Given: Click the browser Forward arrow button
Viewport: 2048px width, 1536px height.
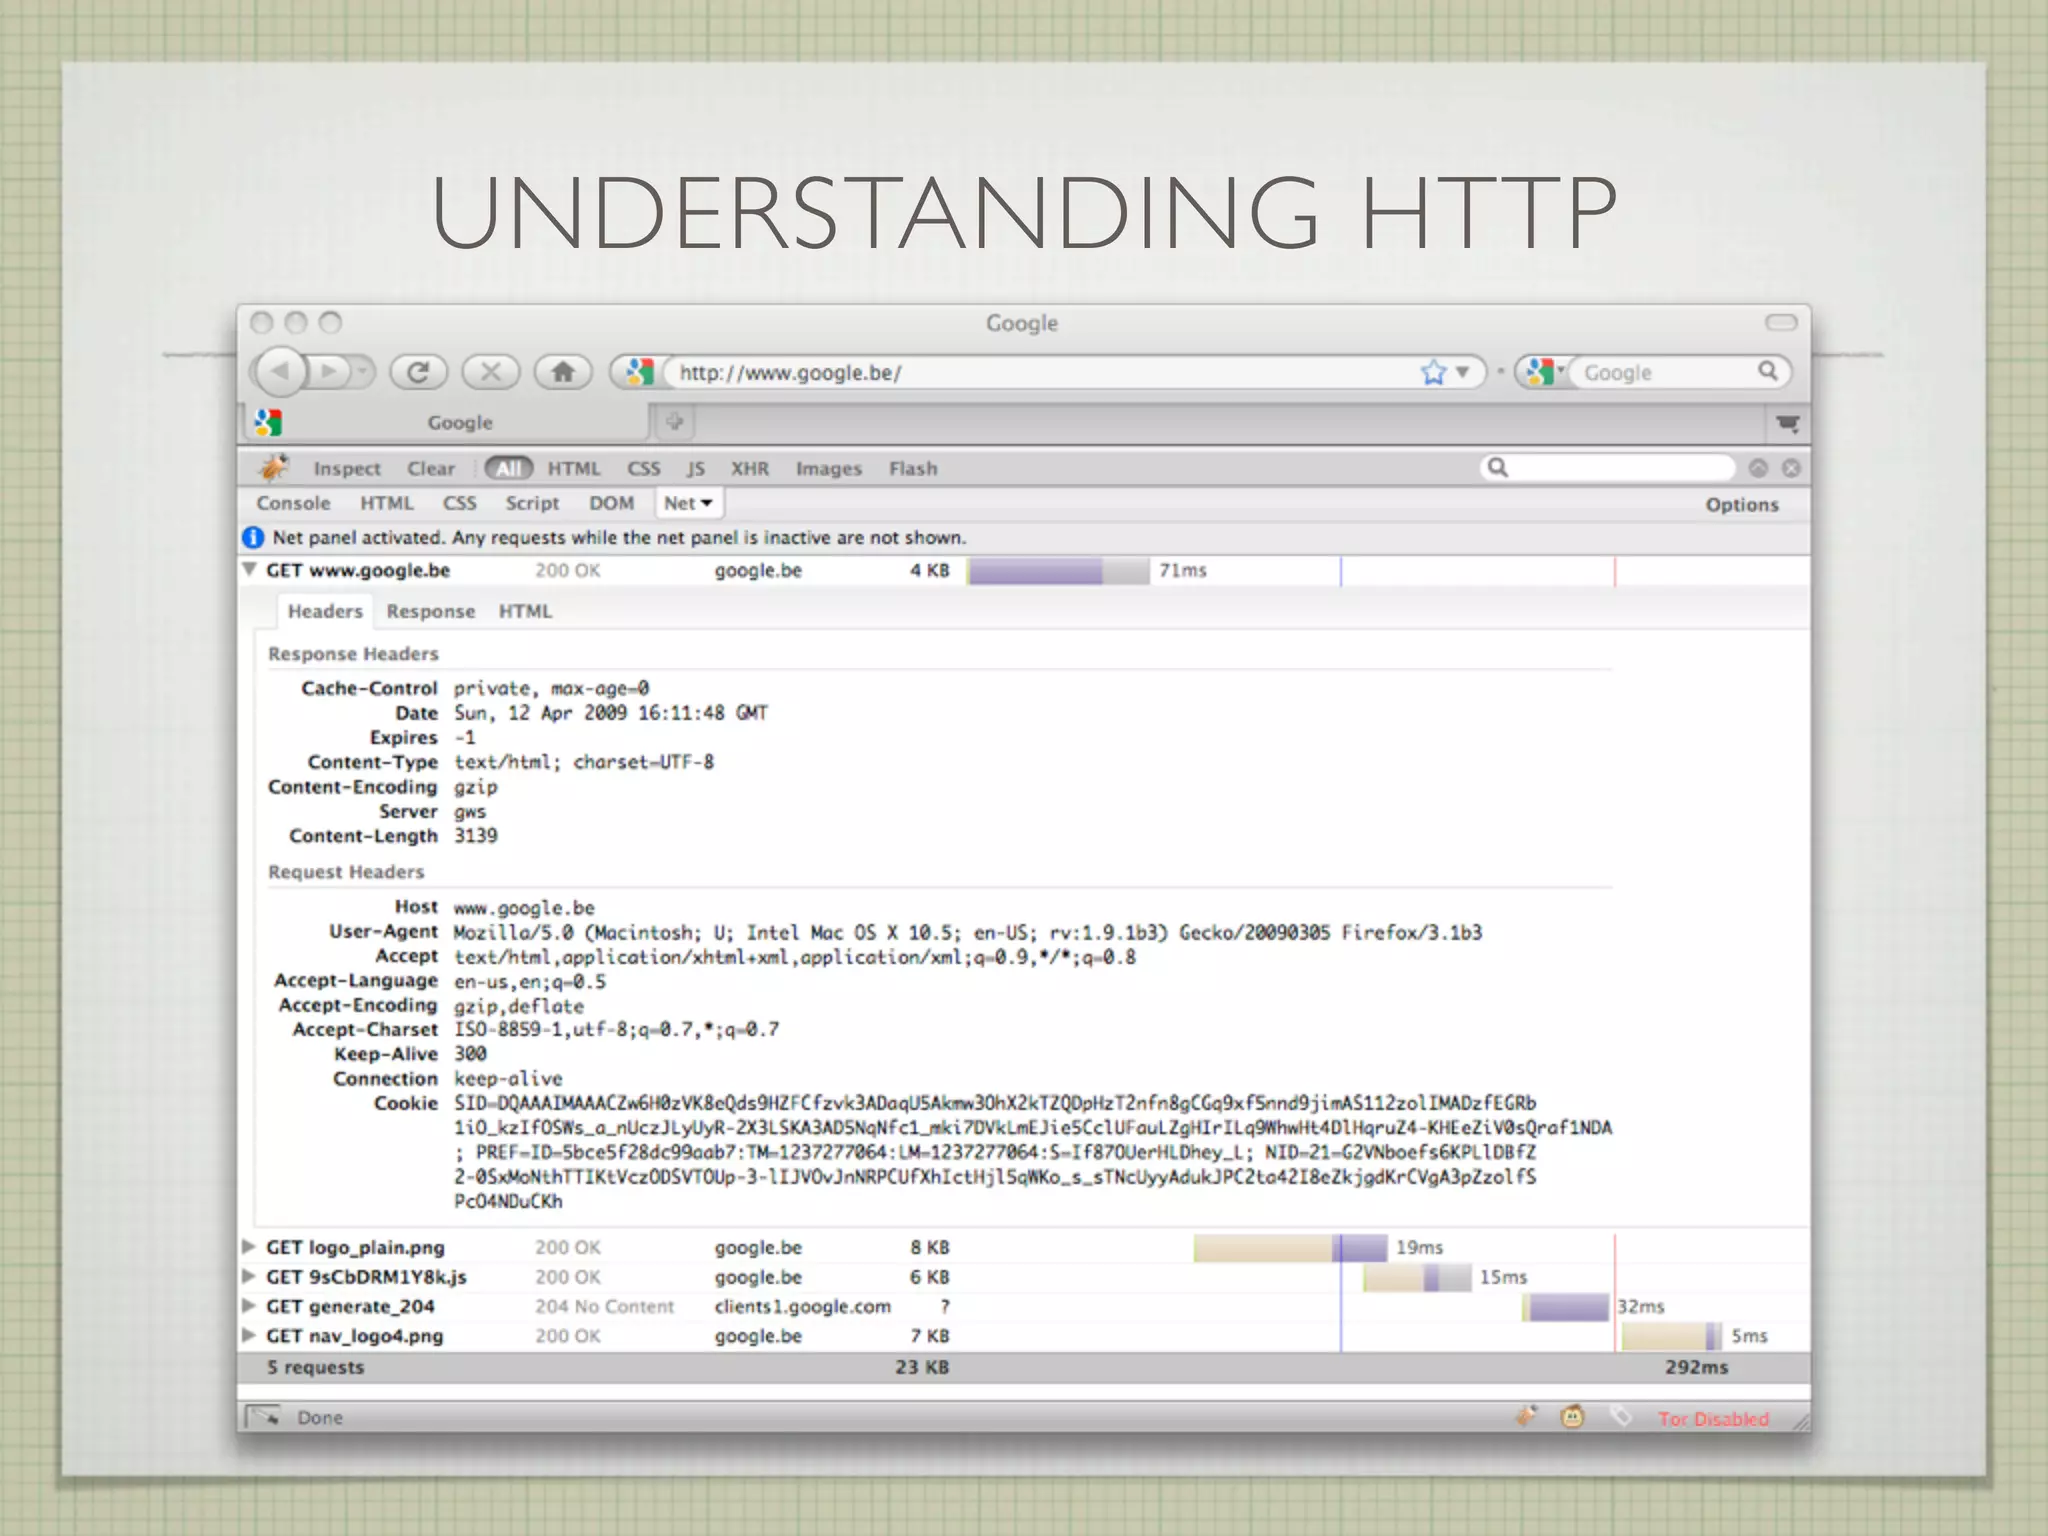Looking at the screenshot, I should [x=328, y=372].
